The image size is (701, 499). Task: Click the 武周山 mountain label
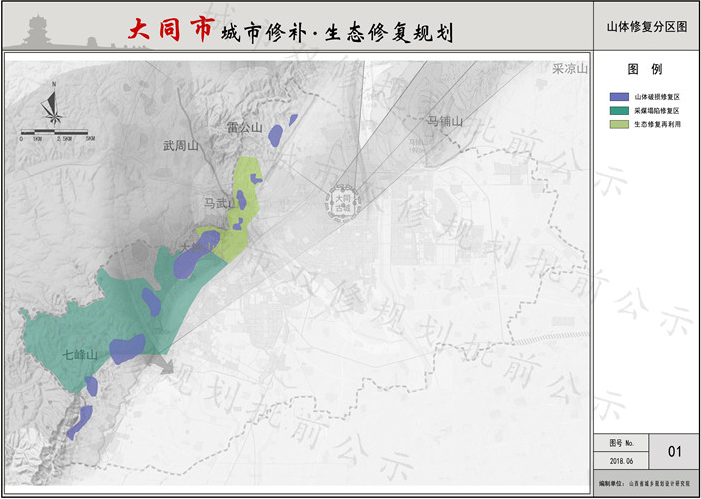tap(182, 146)
